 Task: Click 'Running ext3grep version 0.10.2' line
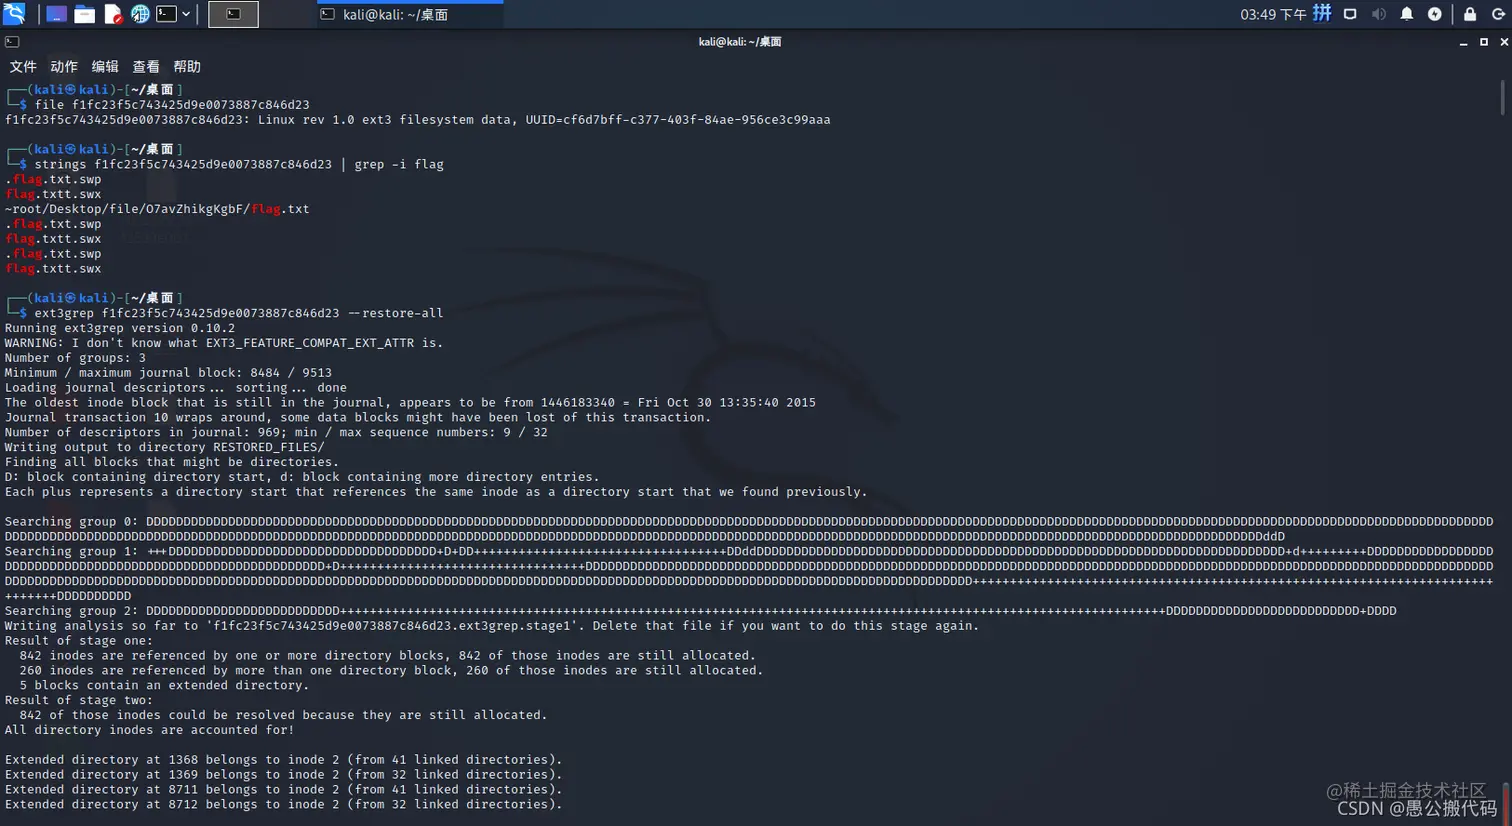pos(120,328)
